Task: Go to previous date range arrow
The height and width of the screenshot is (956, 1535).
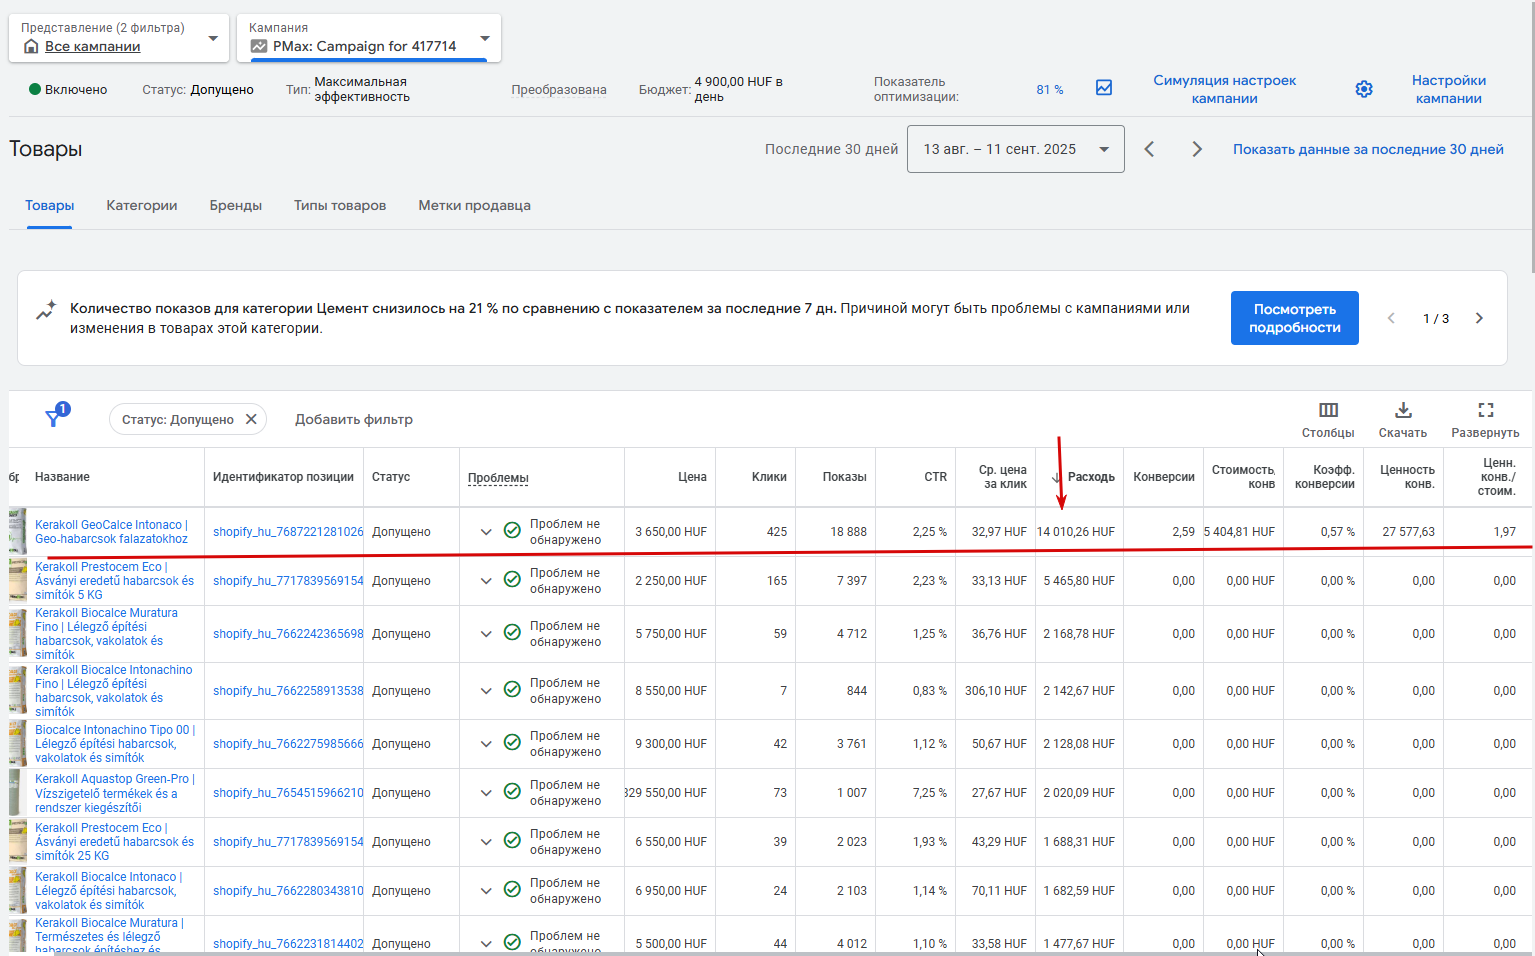Action: point(1149,149)
